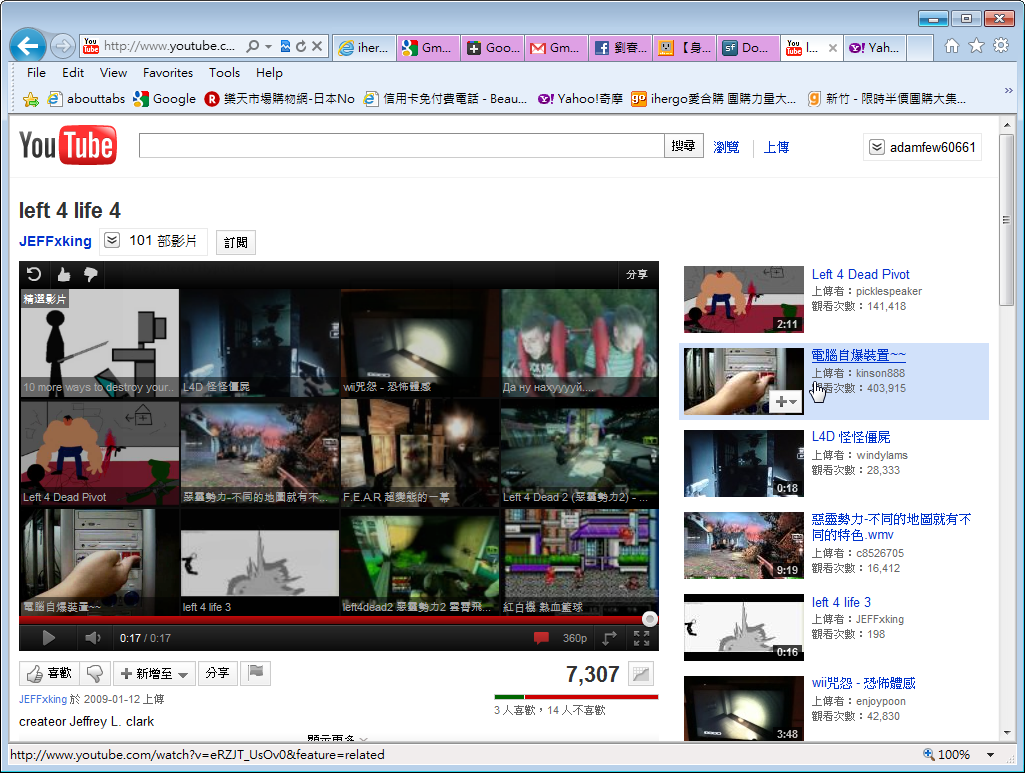Image resolution: width=1025 pixels, height=773 pixels.
Task: Open the video statistics chart icon
Action: coord(641,674)
